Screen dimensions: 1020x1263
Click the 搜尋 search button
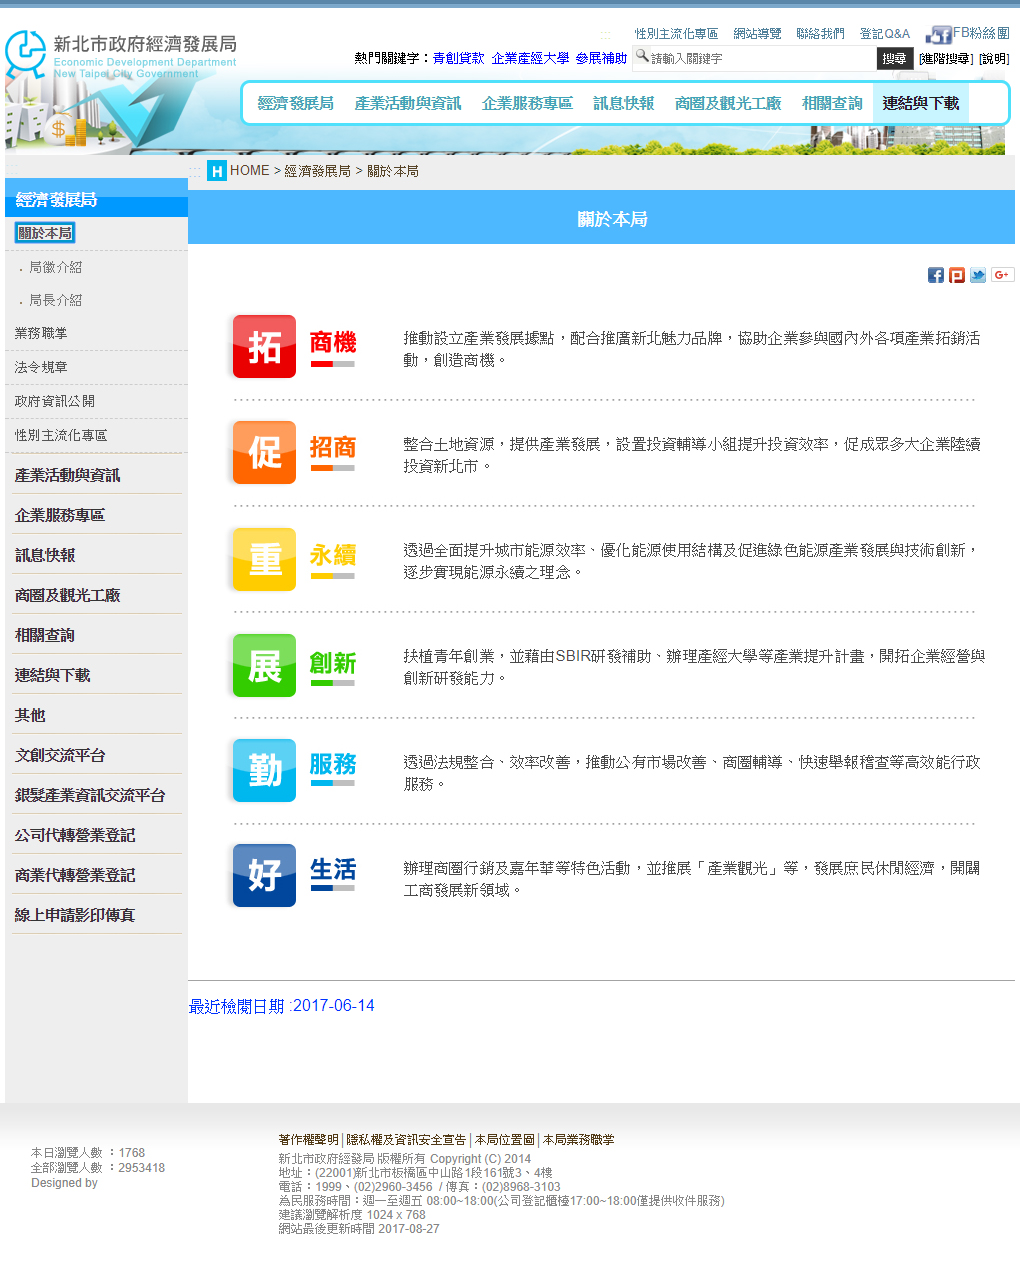pos(894,59)
